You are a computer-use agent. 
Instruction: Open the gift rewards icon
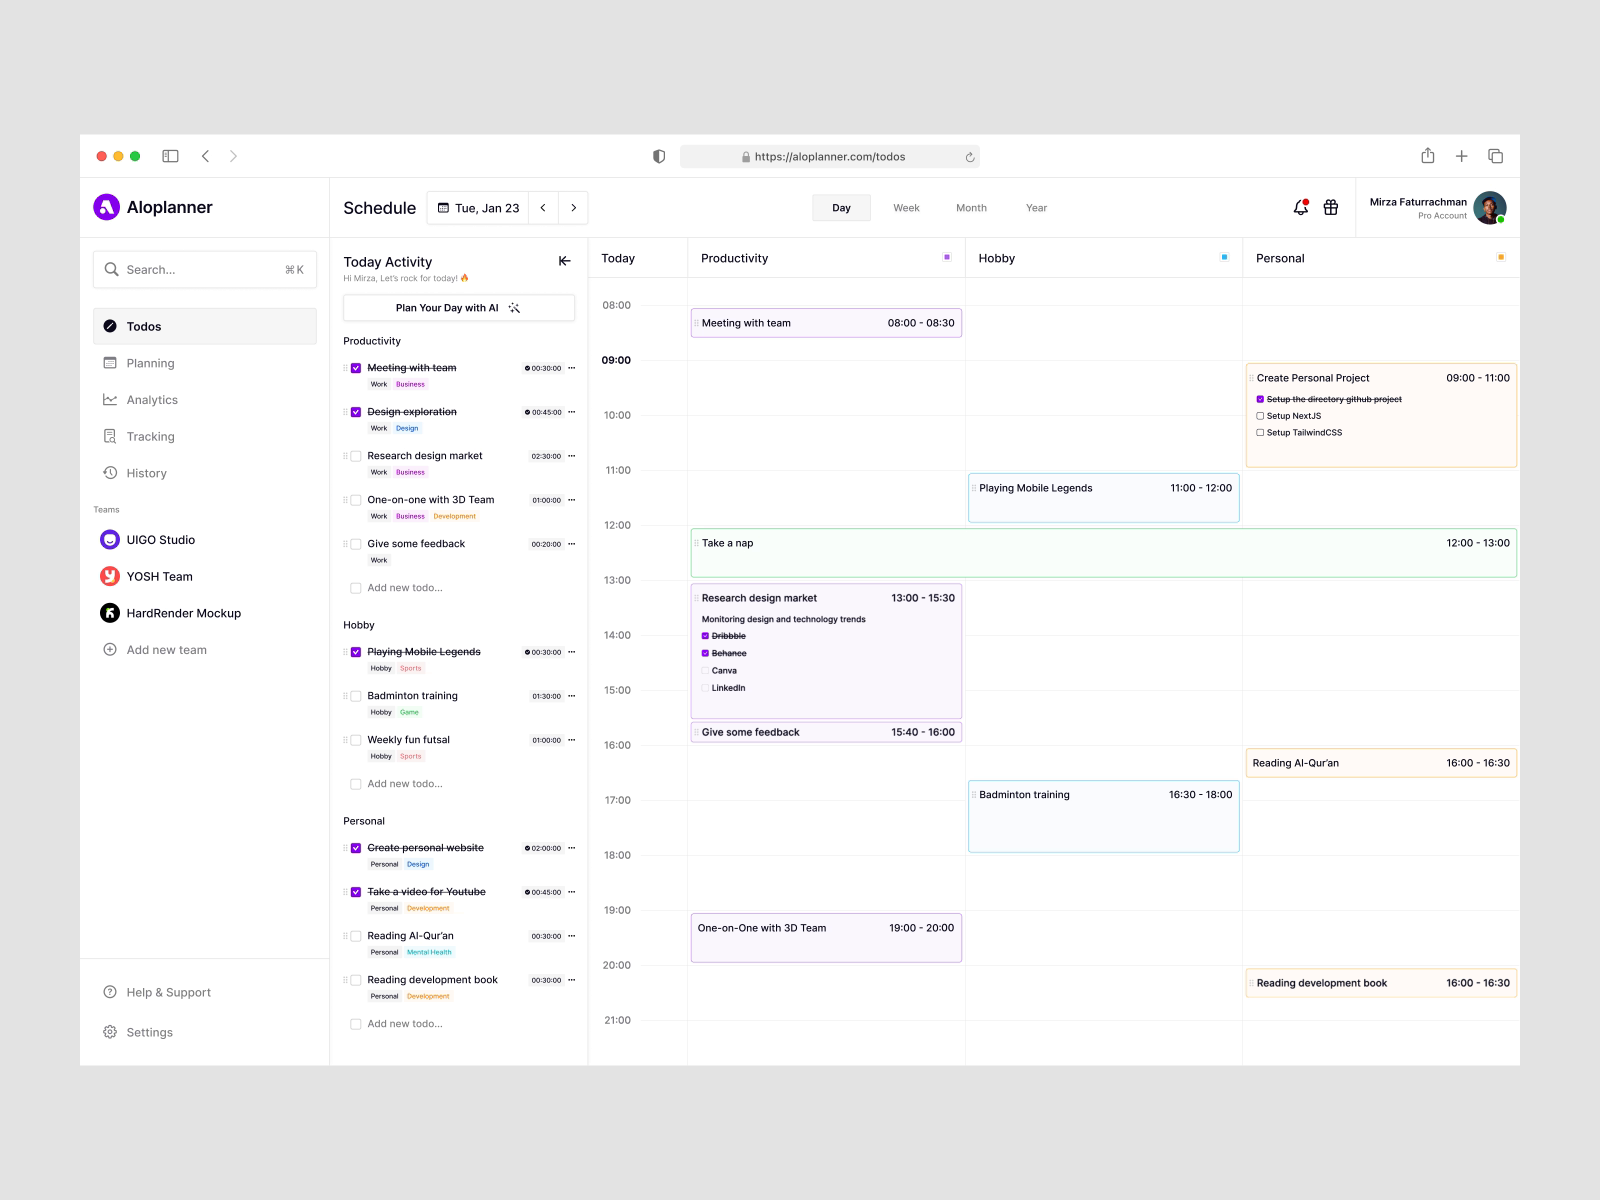pos(1331,208)
